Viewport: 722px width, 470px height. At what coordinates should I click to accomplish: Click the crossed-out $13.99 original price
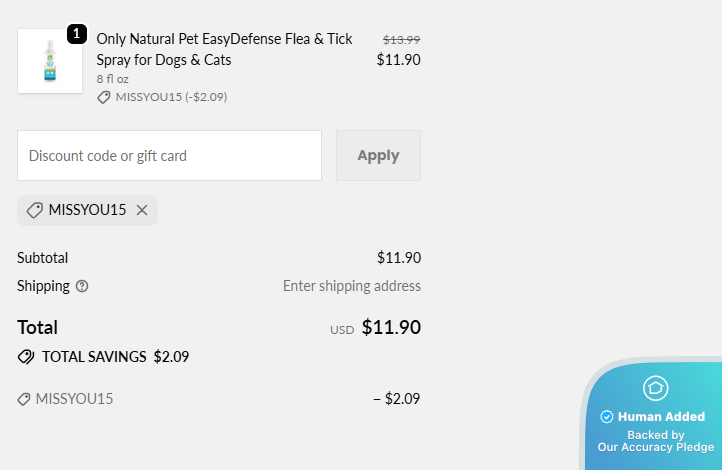(x=401, y=39)
